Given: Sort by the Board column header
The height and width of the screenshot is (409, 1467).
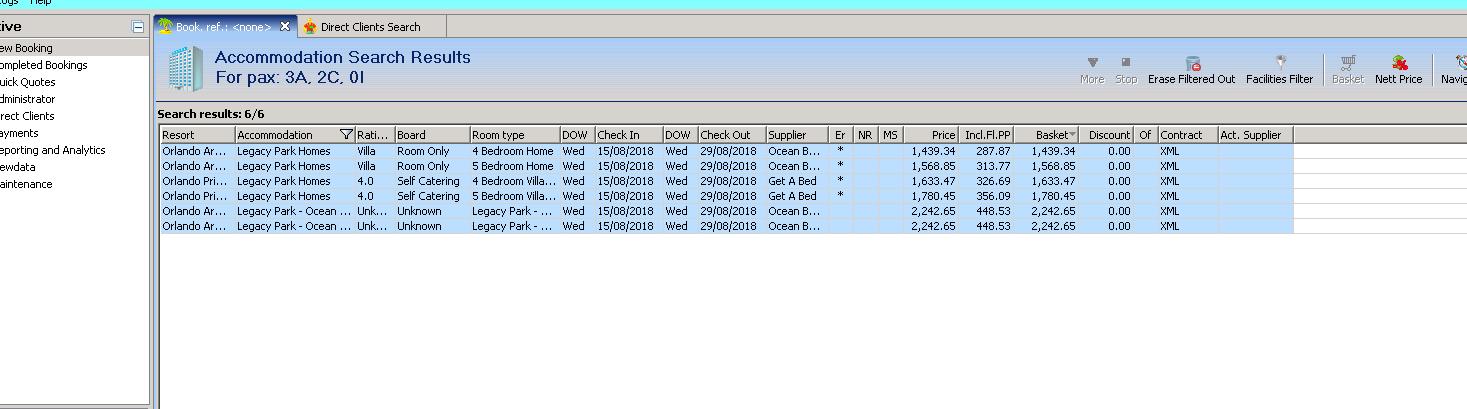Looking at the screenshot, I should (432, 135).
